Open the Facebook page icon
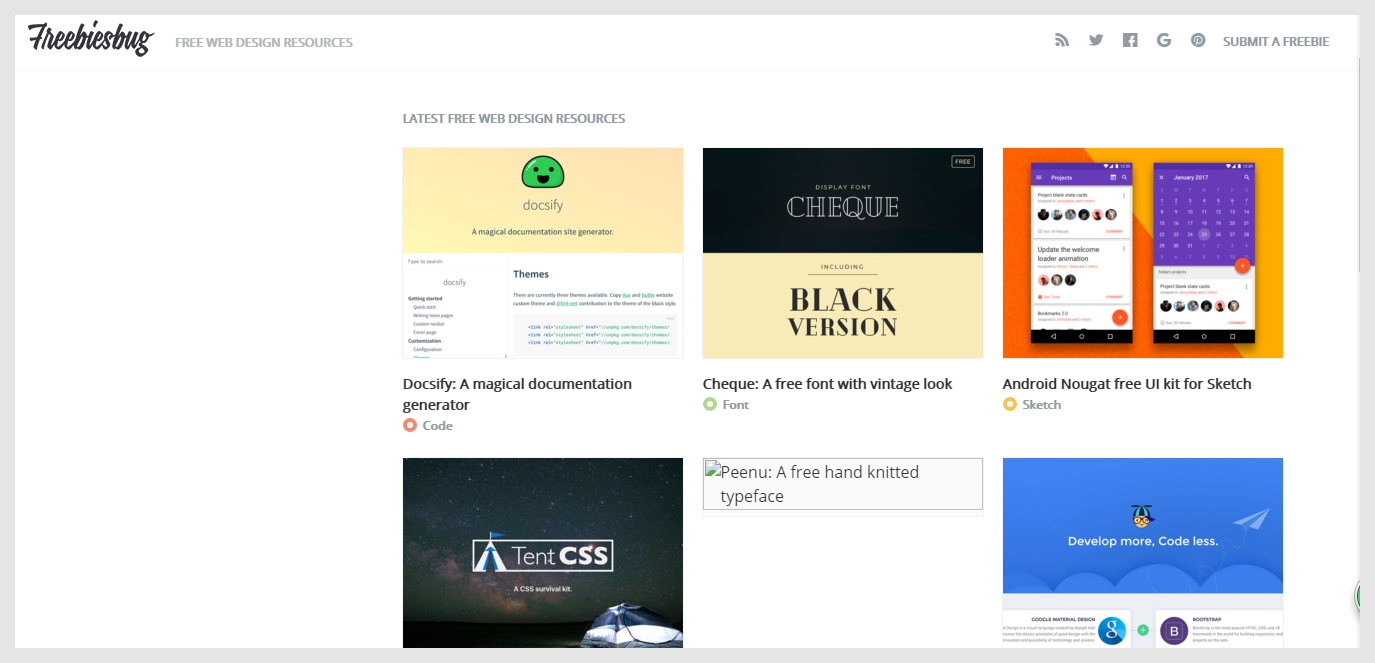 tap(1130, 40)
